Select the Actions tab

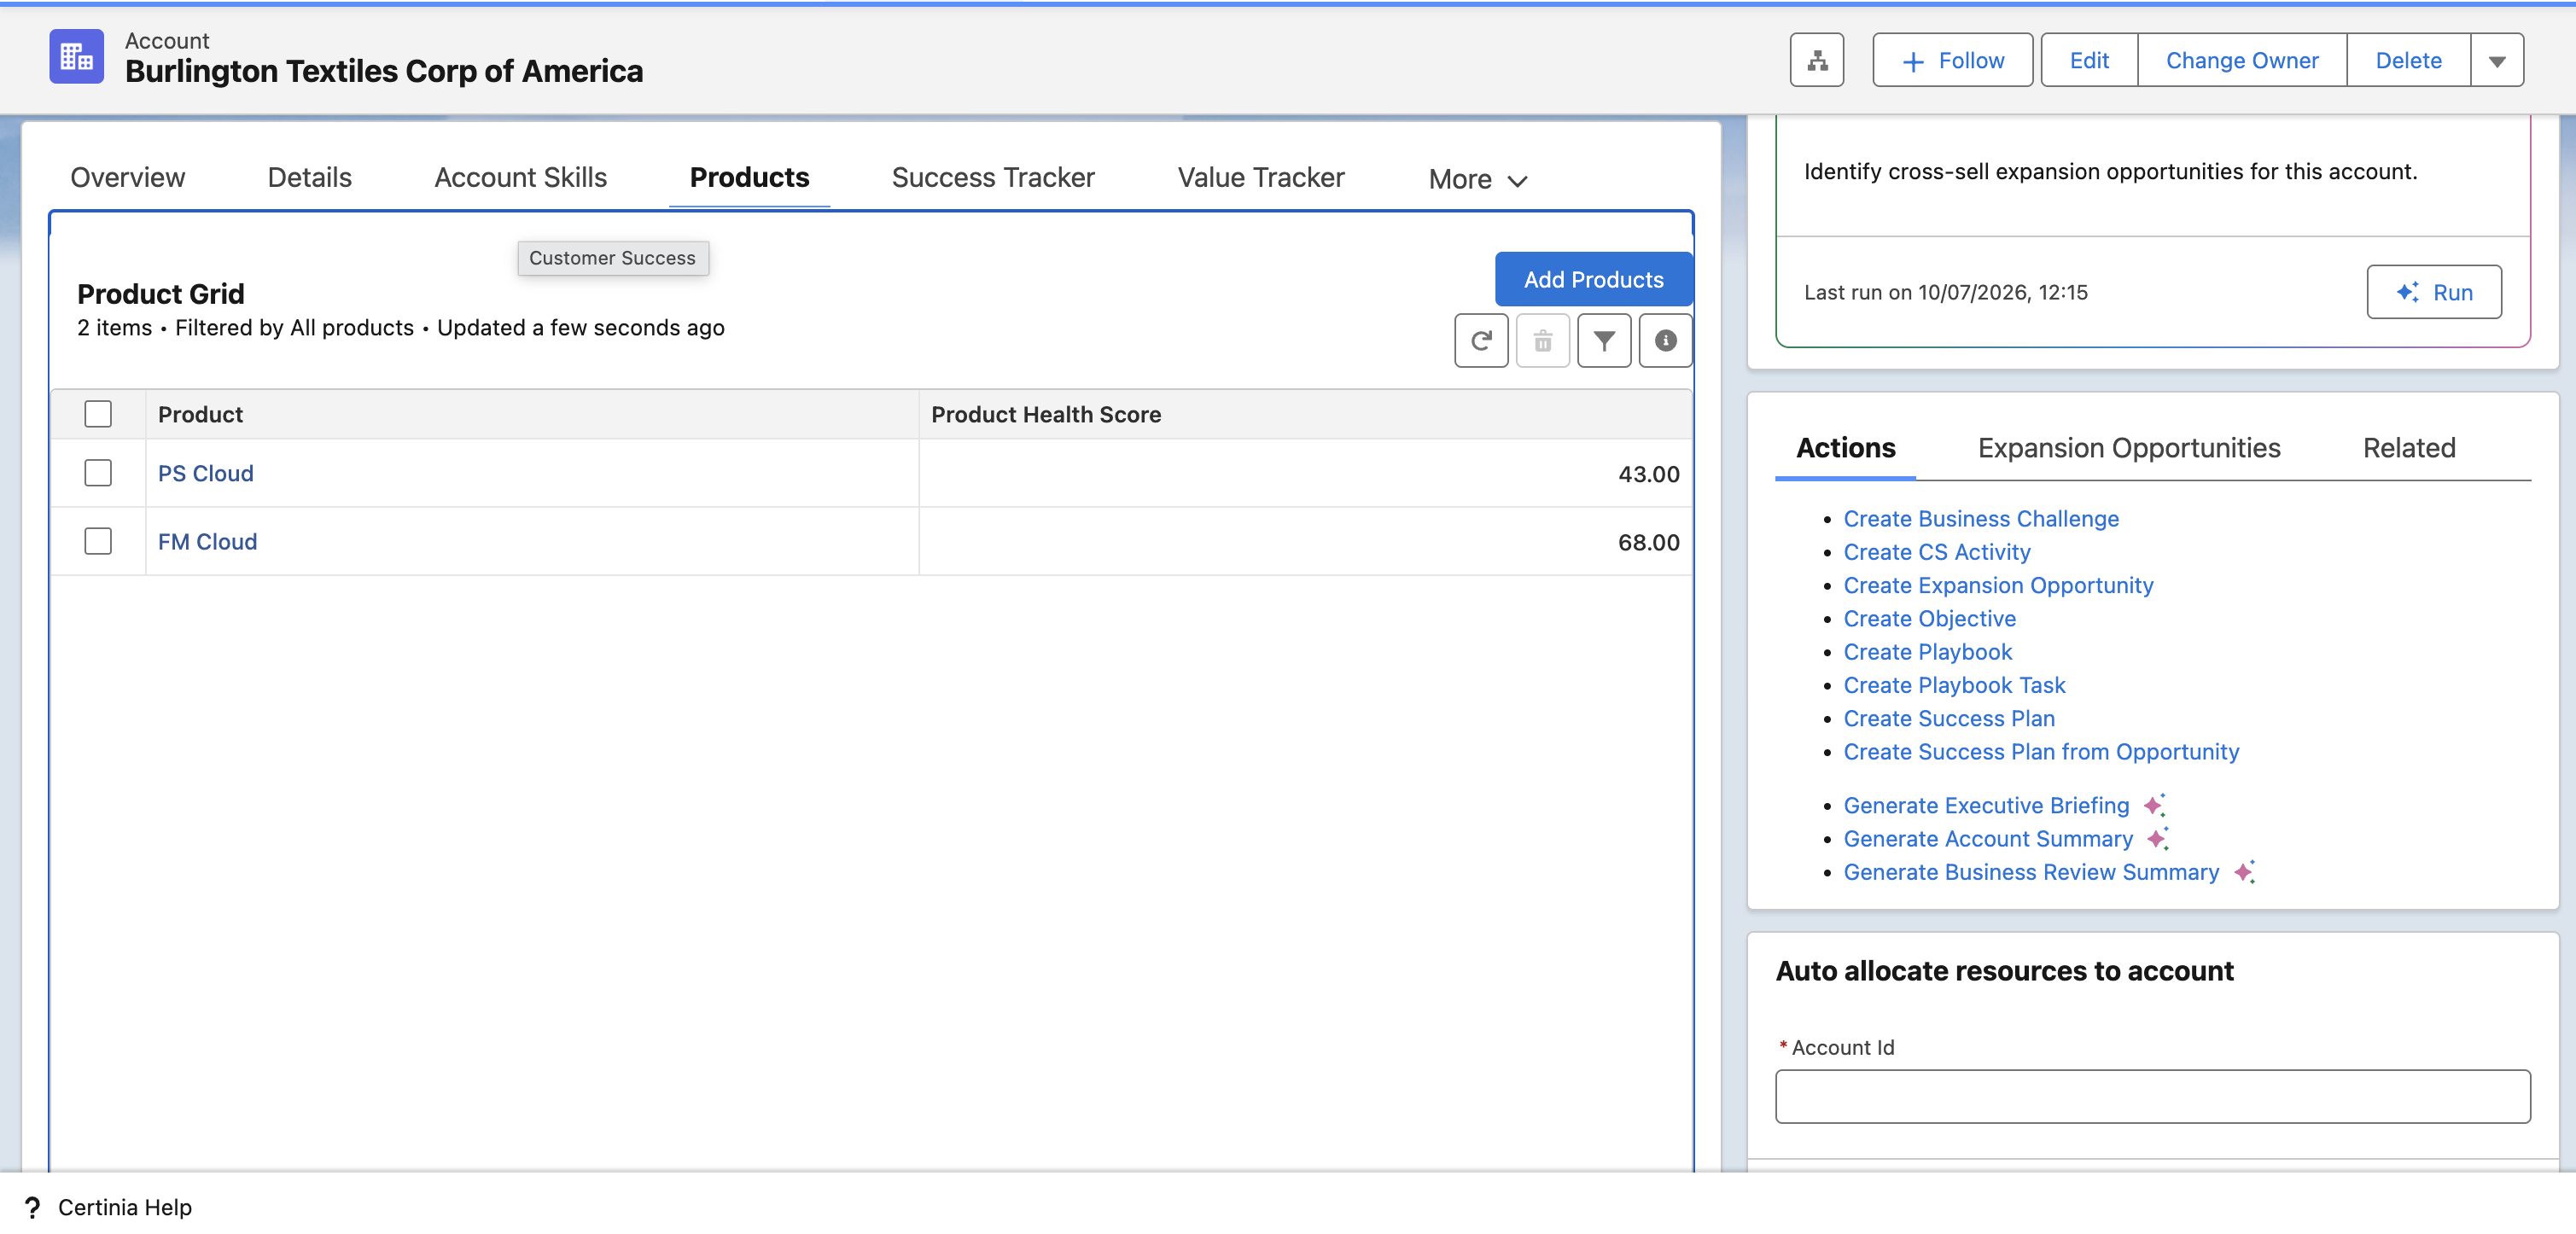1845,447
